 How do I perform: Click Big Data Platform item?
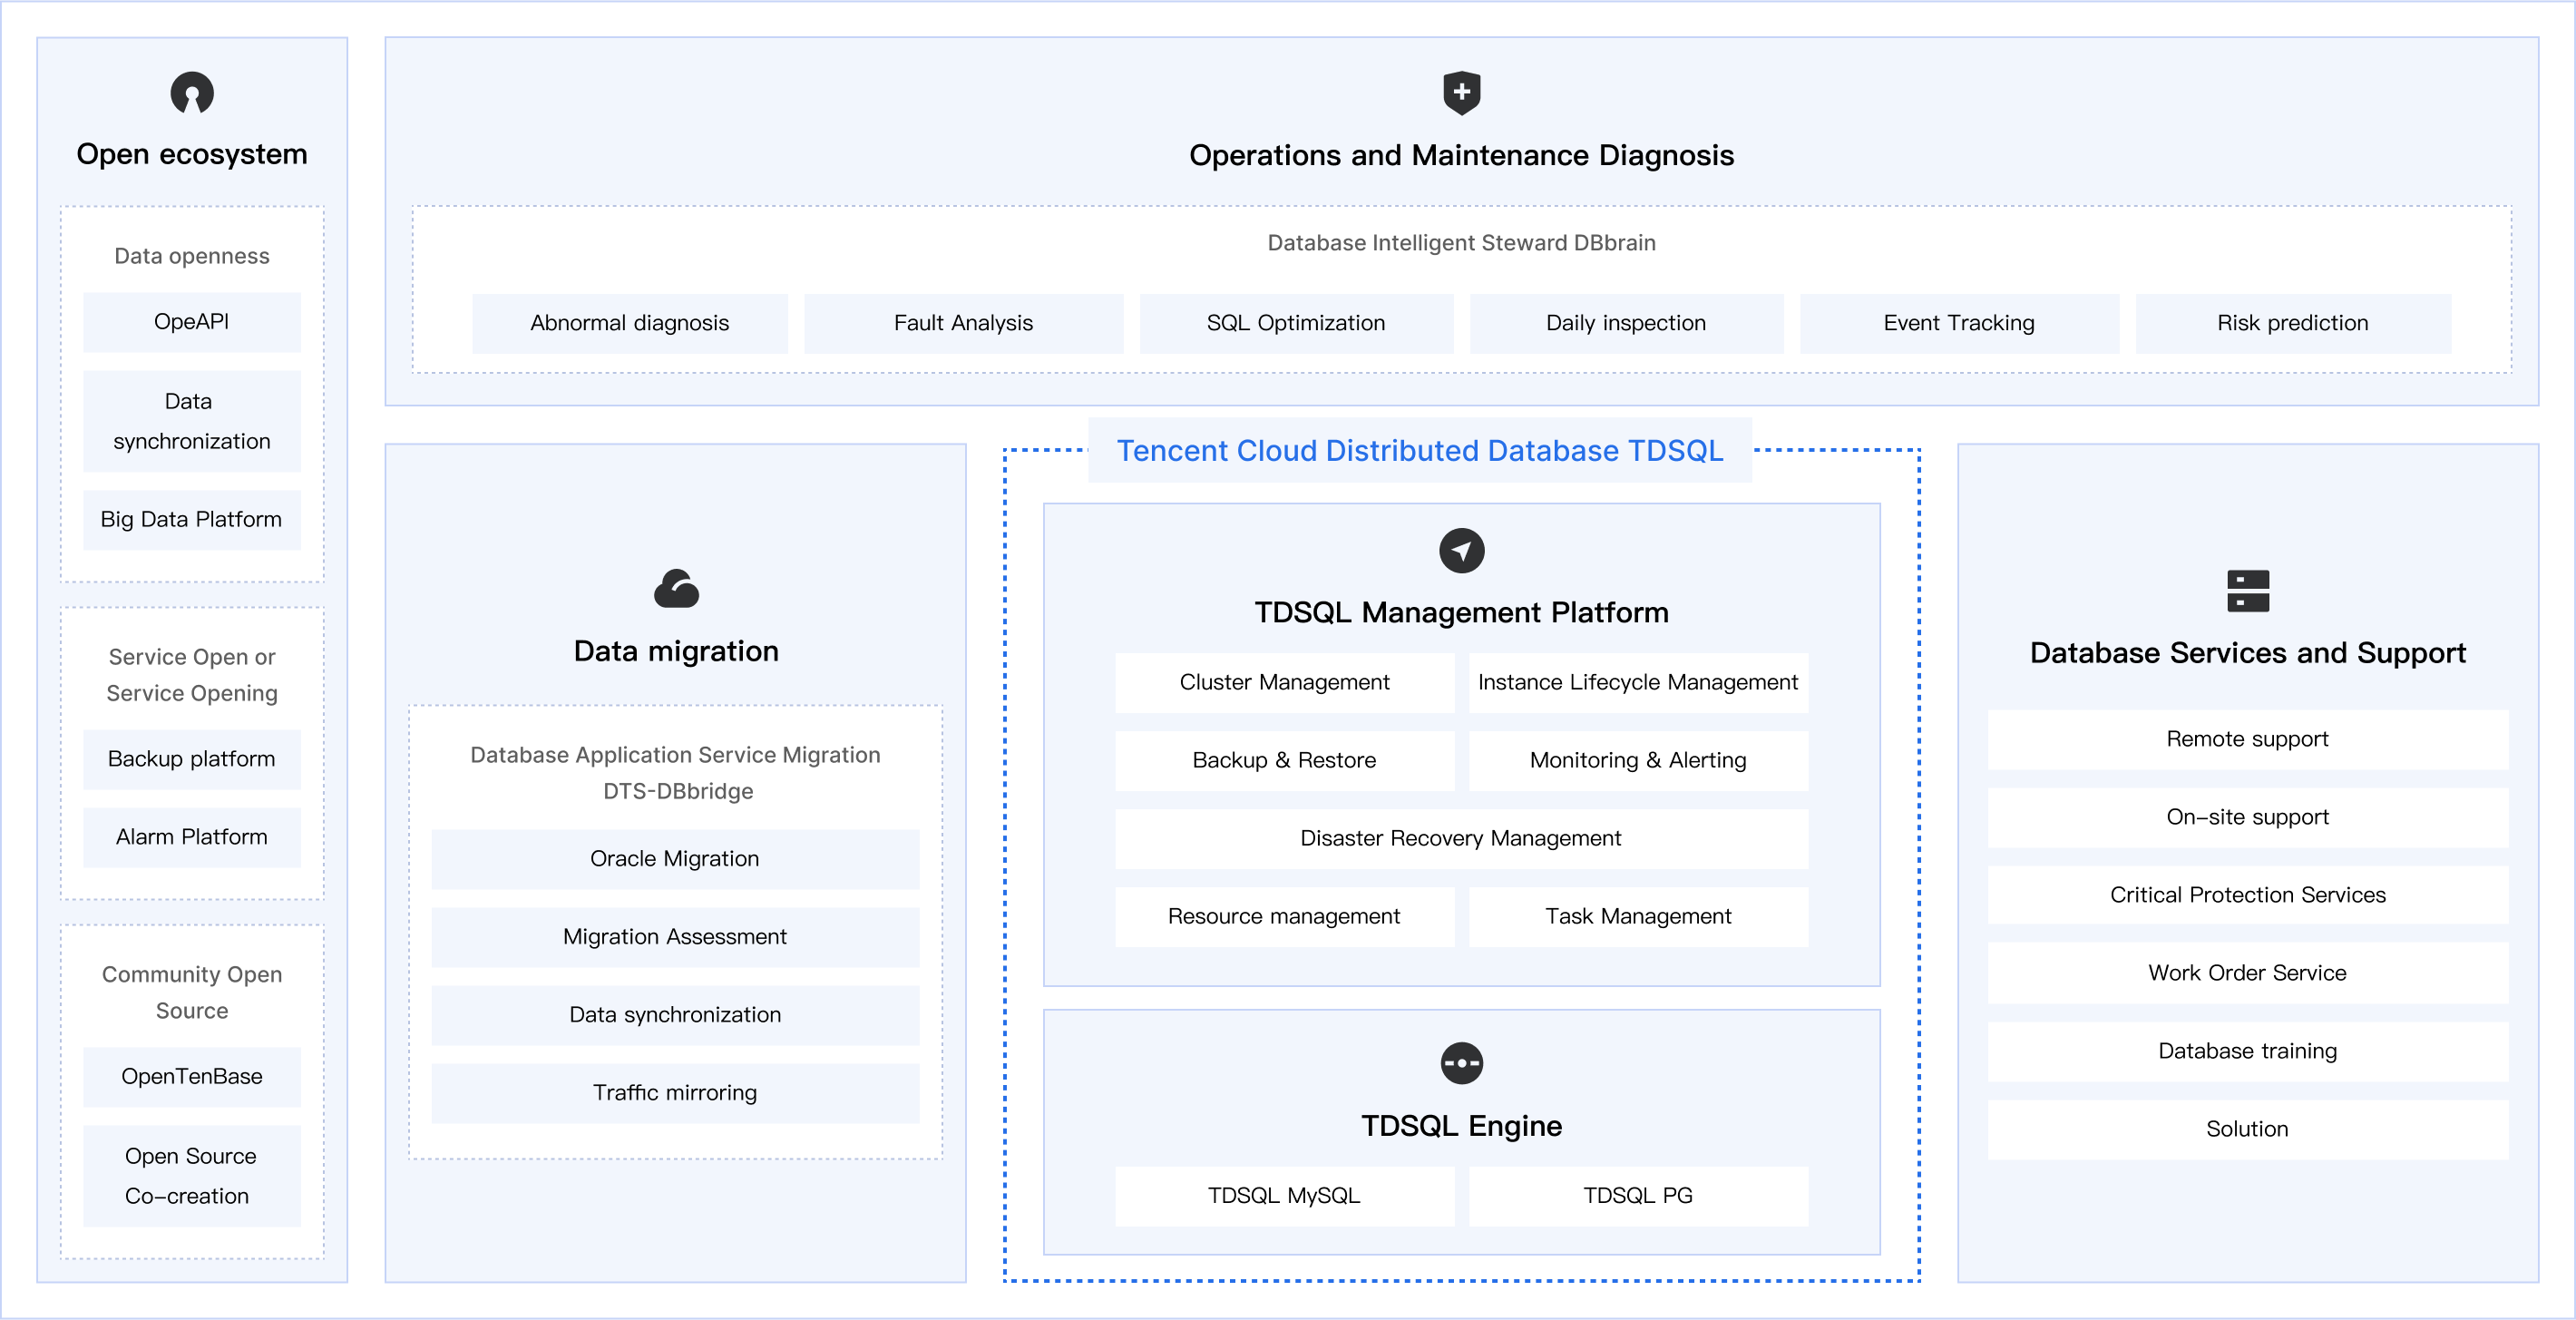coord(191,519)
